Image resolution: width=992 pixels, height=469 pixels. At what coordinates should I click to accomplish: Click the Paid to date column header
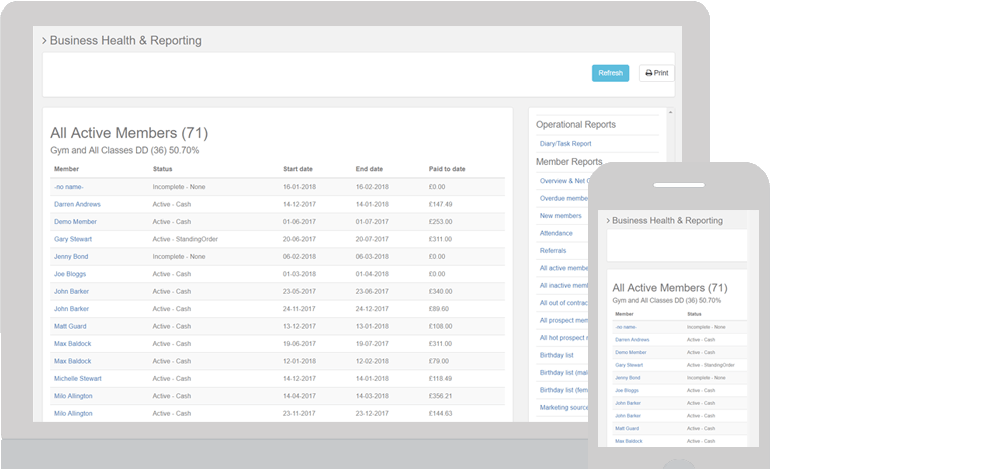[446, 169]
